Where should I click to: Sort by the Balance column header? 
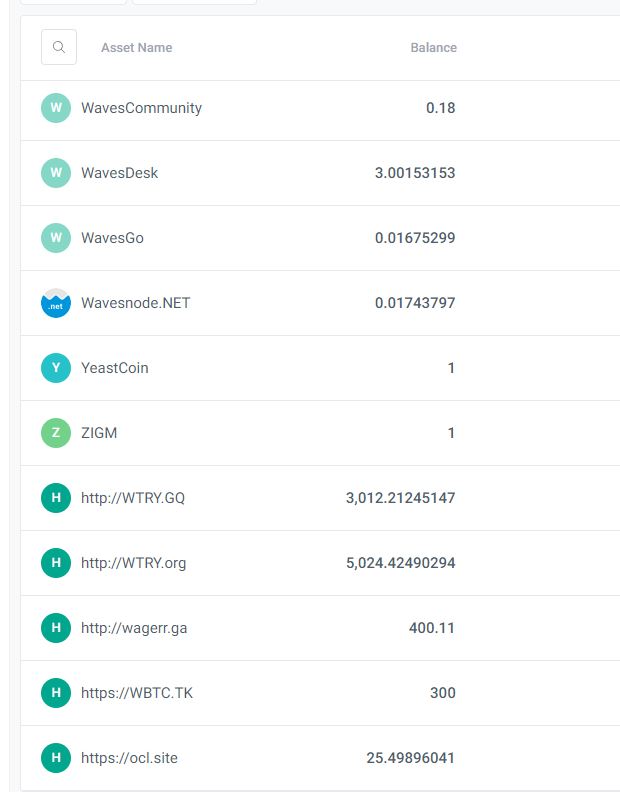pyautogui.click(x=433, y=48)
